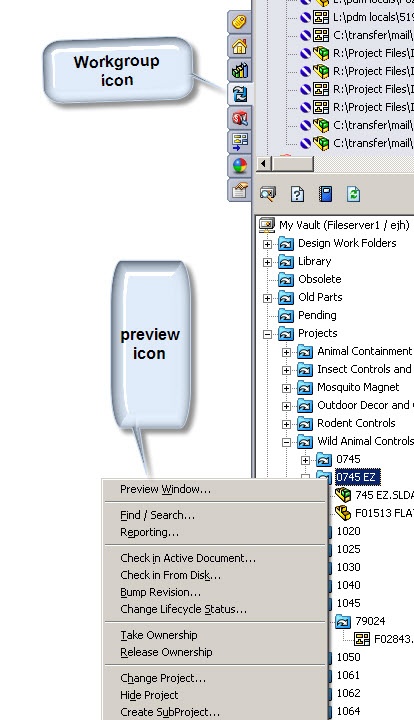
Task: Select the My Vault root node
Action: 344,225
